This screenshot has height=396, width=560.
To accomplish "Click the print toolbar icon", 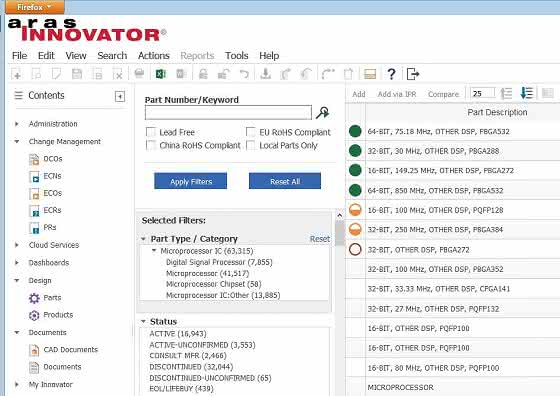I will (x=139, y=74).
